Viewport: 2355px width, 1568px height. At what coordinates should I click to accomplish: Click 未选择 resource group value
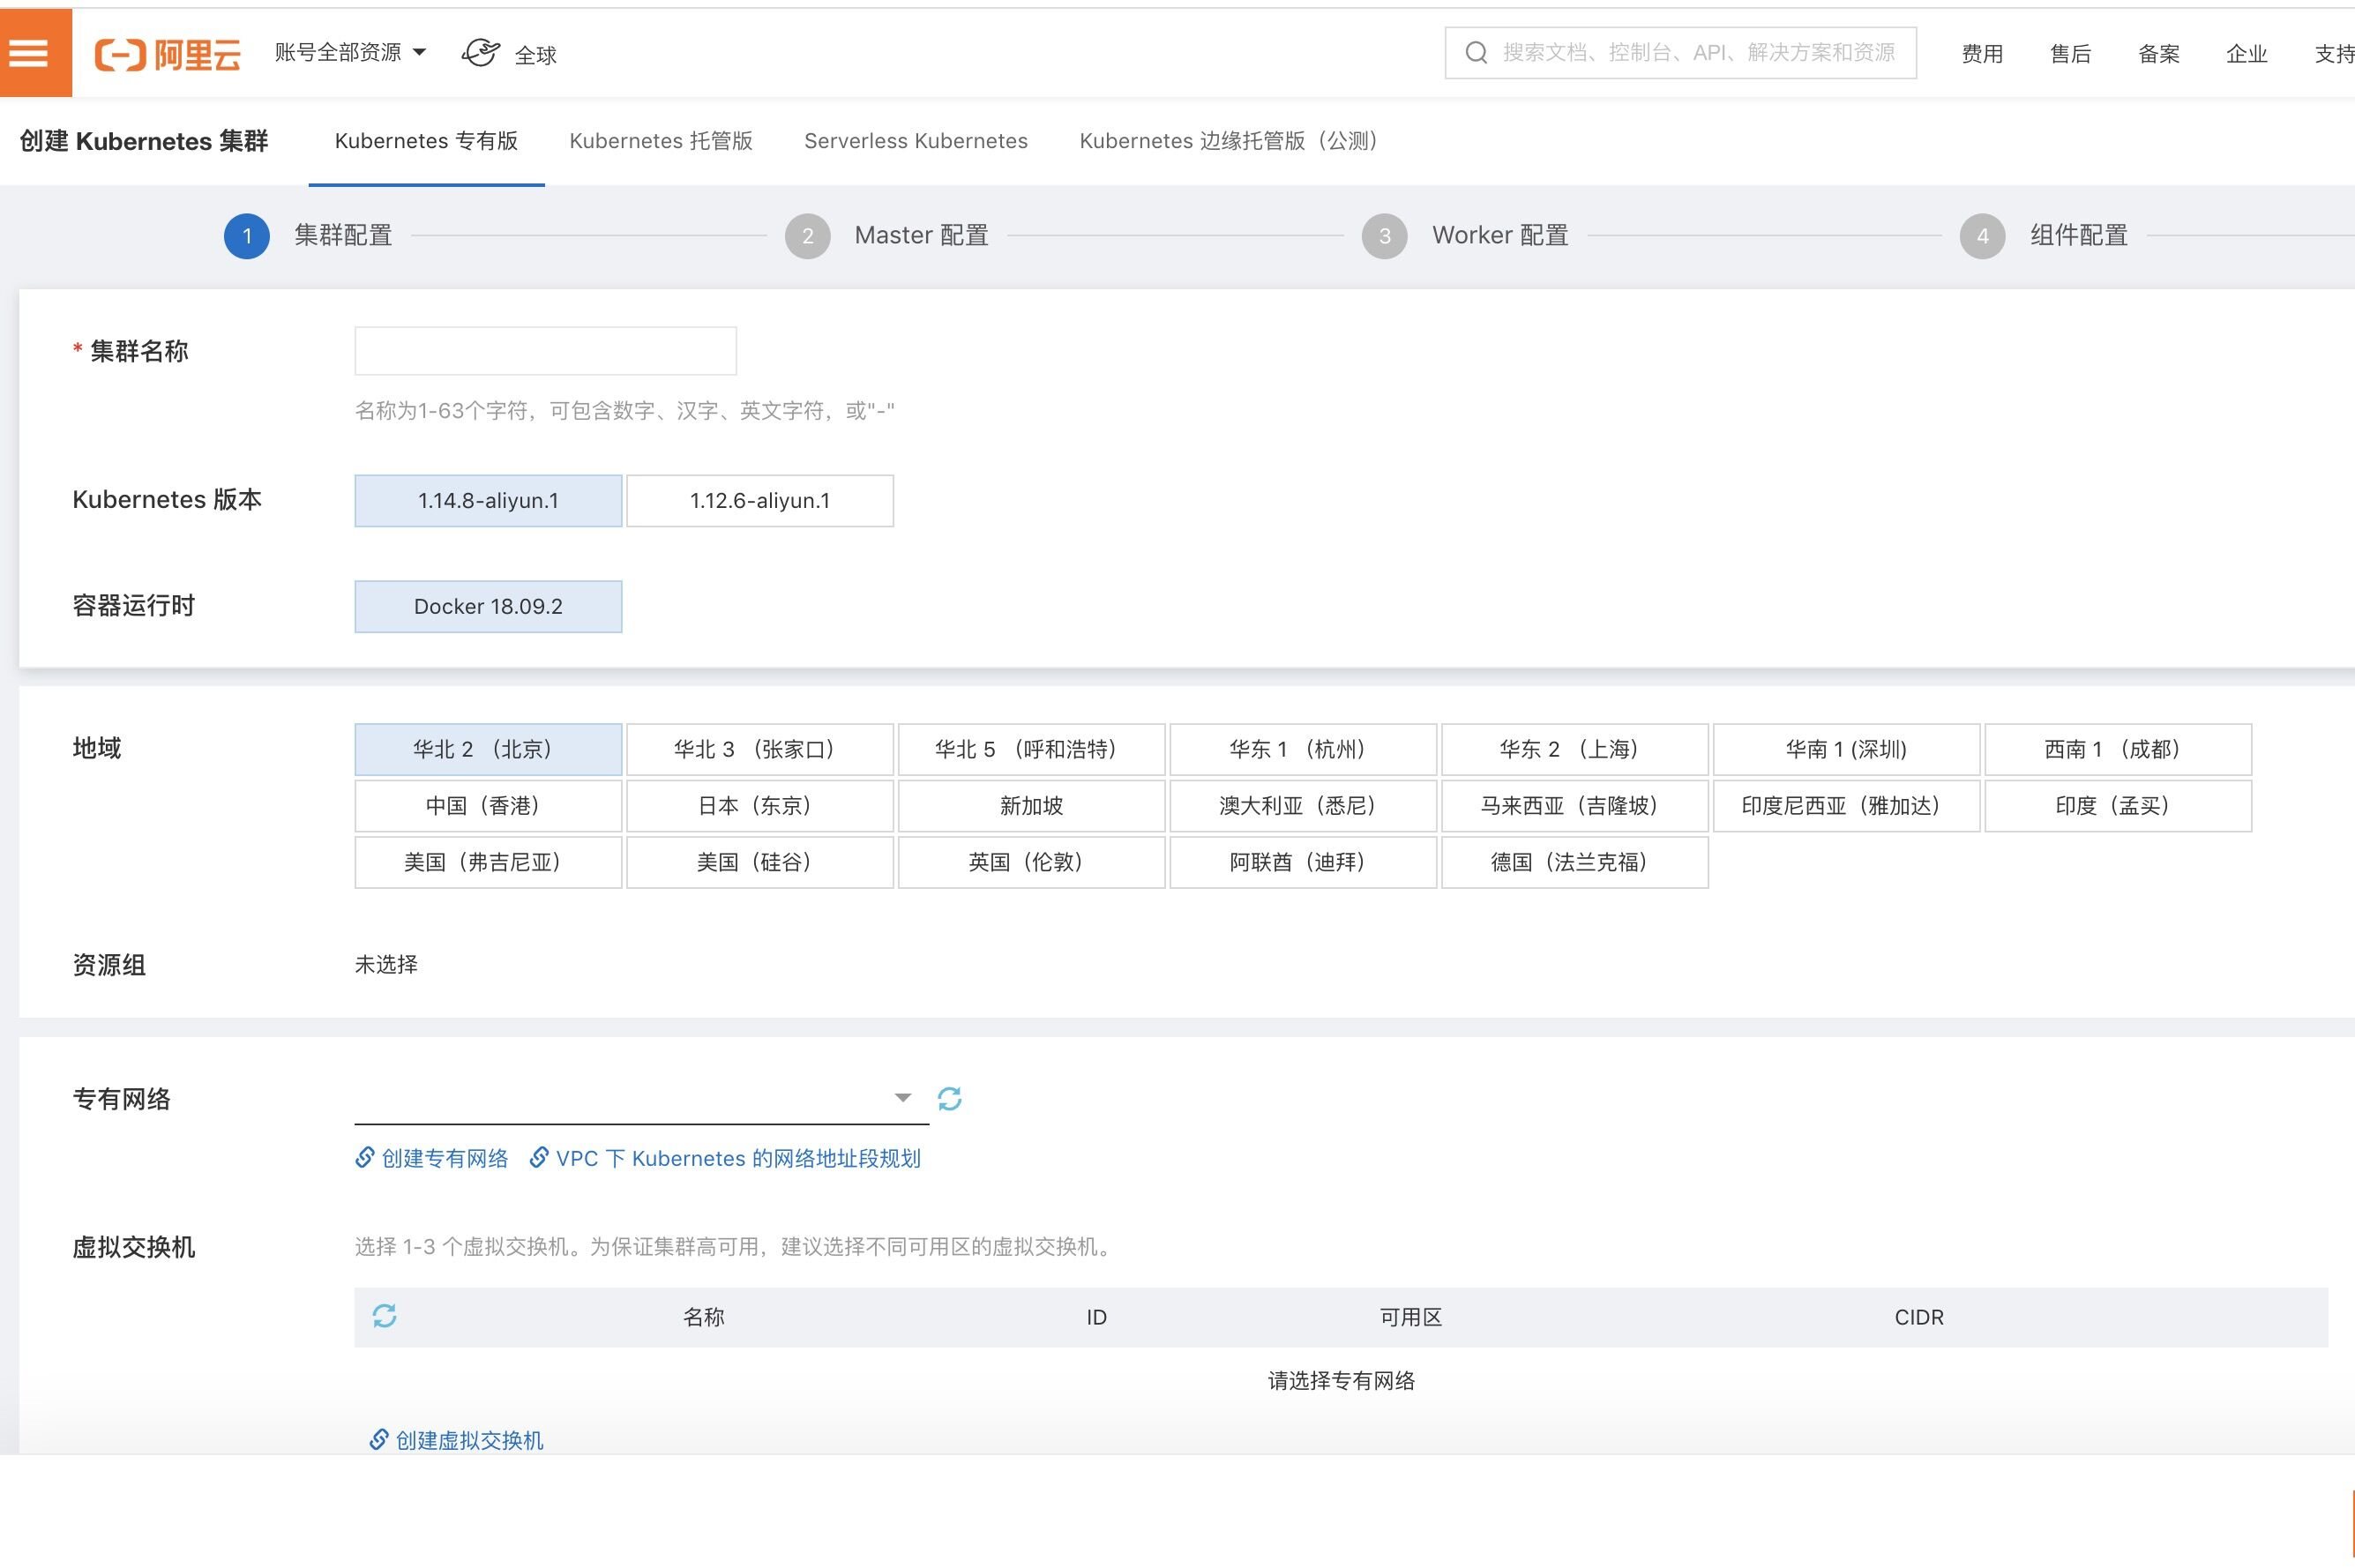tap(386, 964)
